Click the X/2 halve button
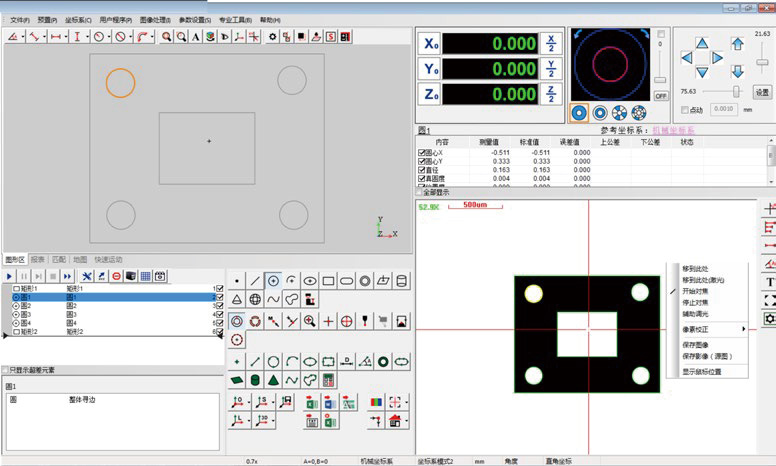Viewport: 776px width, 466px height. point(551,43)
